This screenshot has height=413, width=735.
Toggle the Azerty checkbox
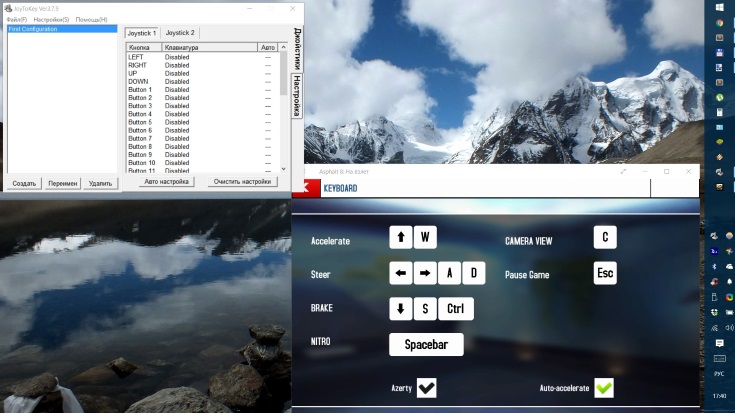[x=426, y=388]
